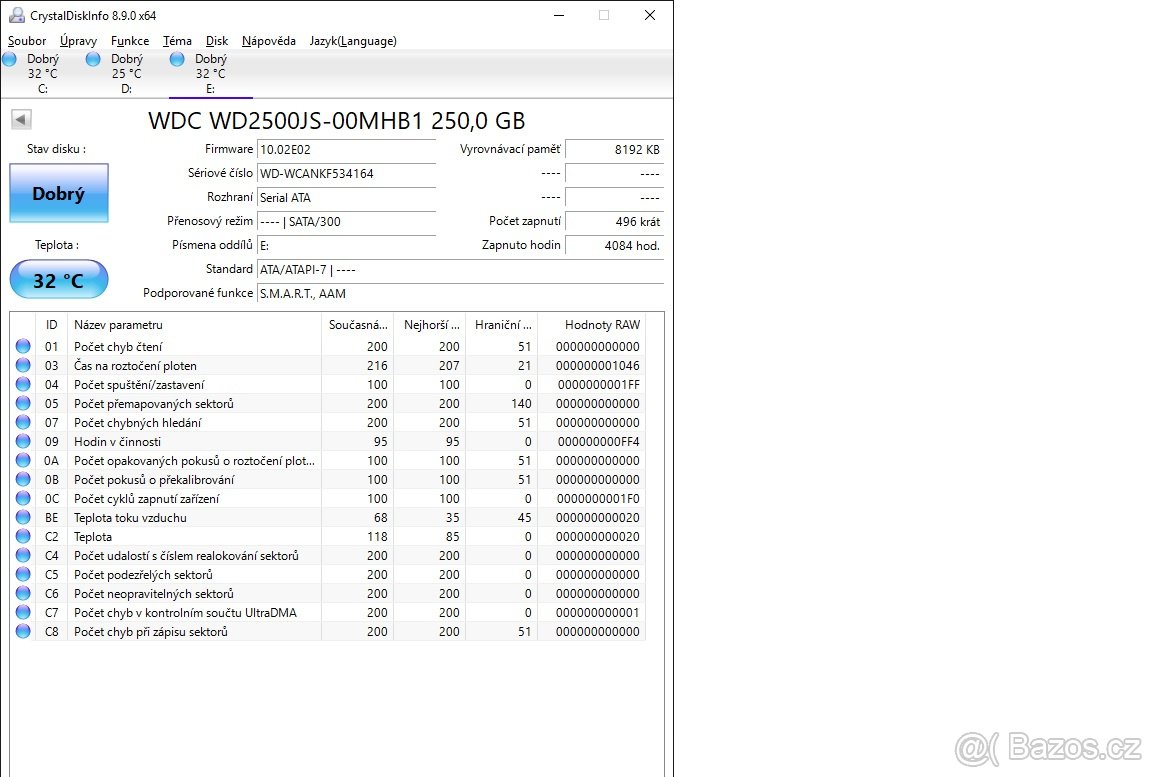Click the back arrow disk navigation icon
The width and height of the screenshot is (1152, 777).
(x=21, y=120)
